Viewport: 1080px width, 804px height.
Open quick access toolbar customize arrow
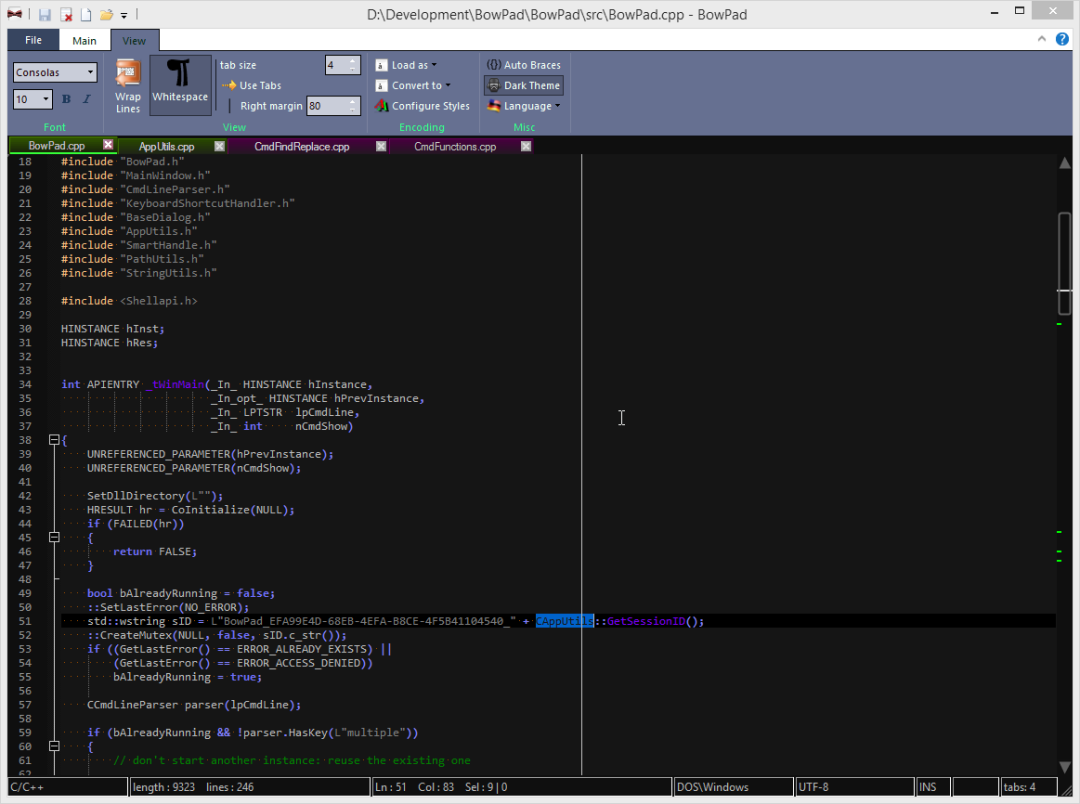point(124,15)
